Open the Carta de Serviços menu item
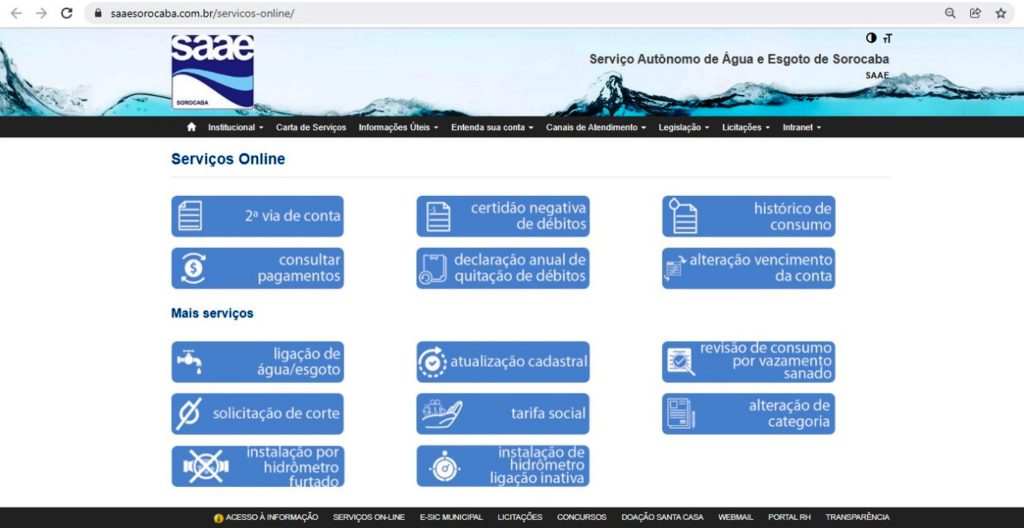Screen dimensions: 1024x528 (x=311, y=128)
